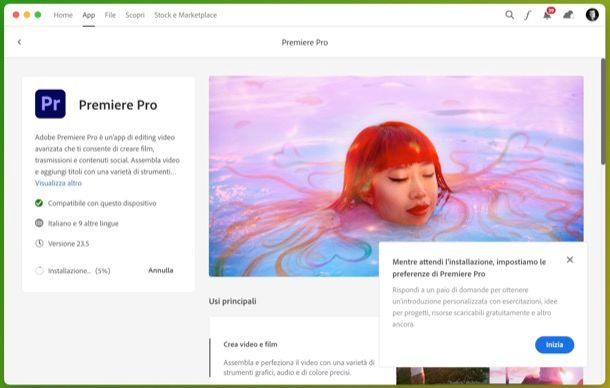Check the cloud sync status icon

(x=568, y=15)
